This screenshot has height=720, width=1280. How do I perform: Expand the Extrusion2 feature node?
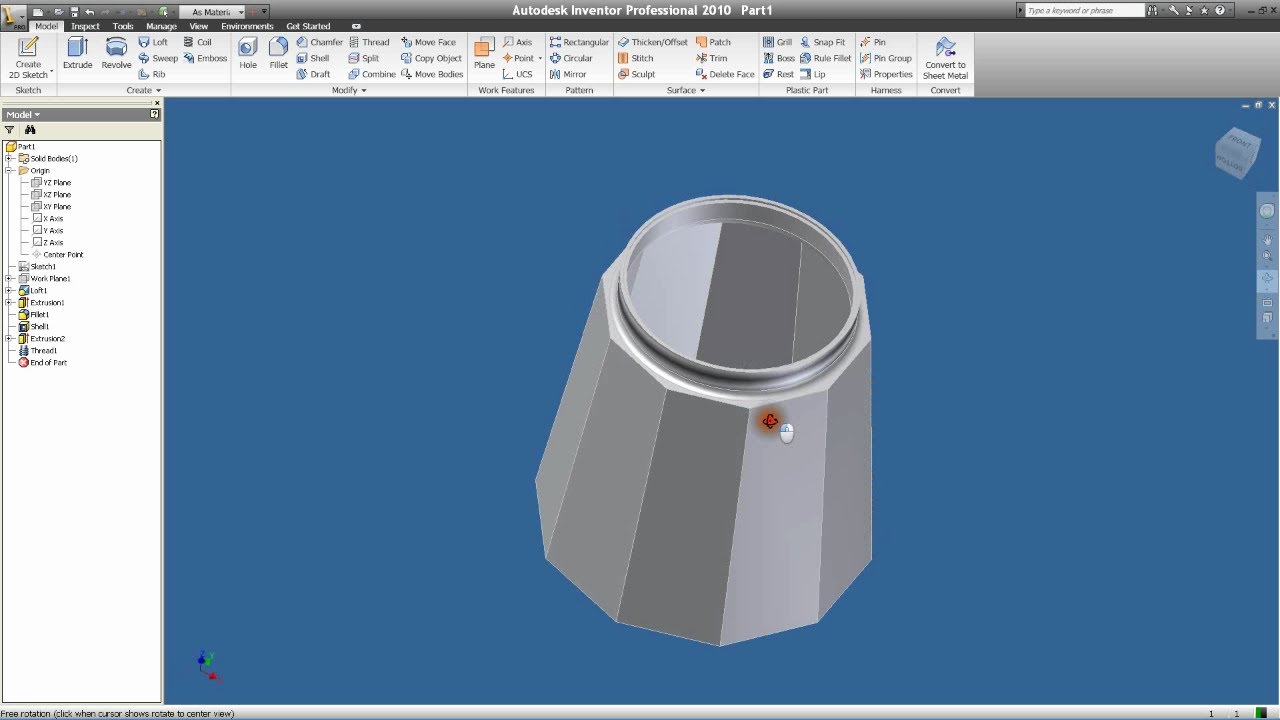point(9,339)
